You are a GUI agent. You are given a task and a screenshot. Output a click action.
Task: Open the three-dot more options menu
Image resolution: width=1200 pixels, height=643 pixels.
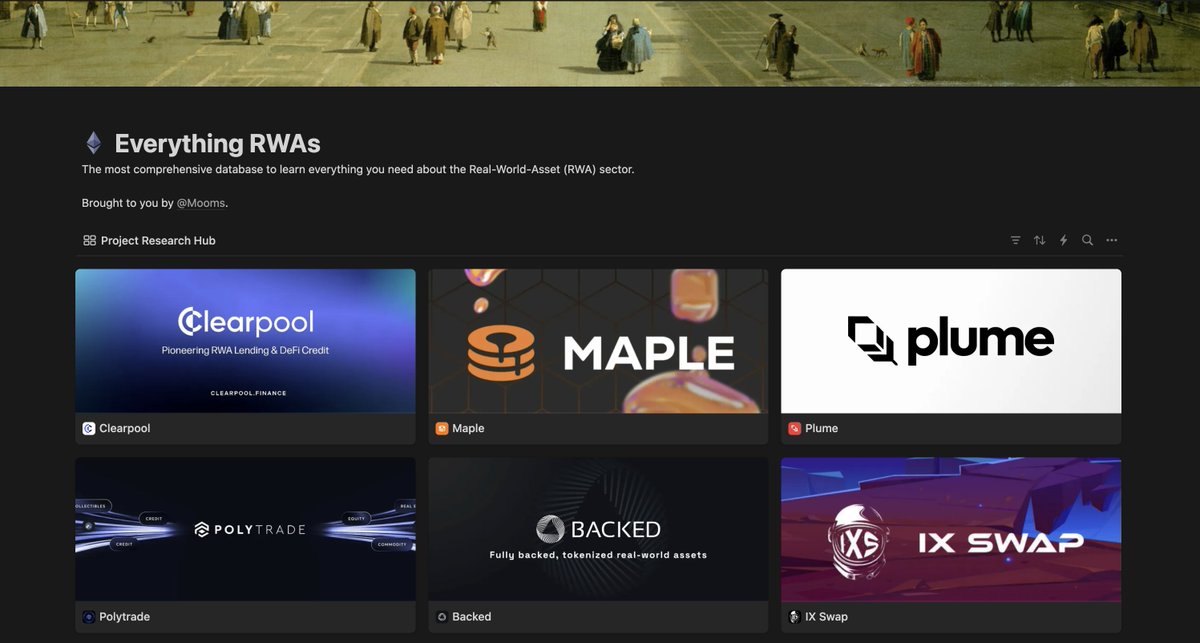pos(1111,240)
